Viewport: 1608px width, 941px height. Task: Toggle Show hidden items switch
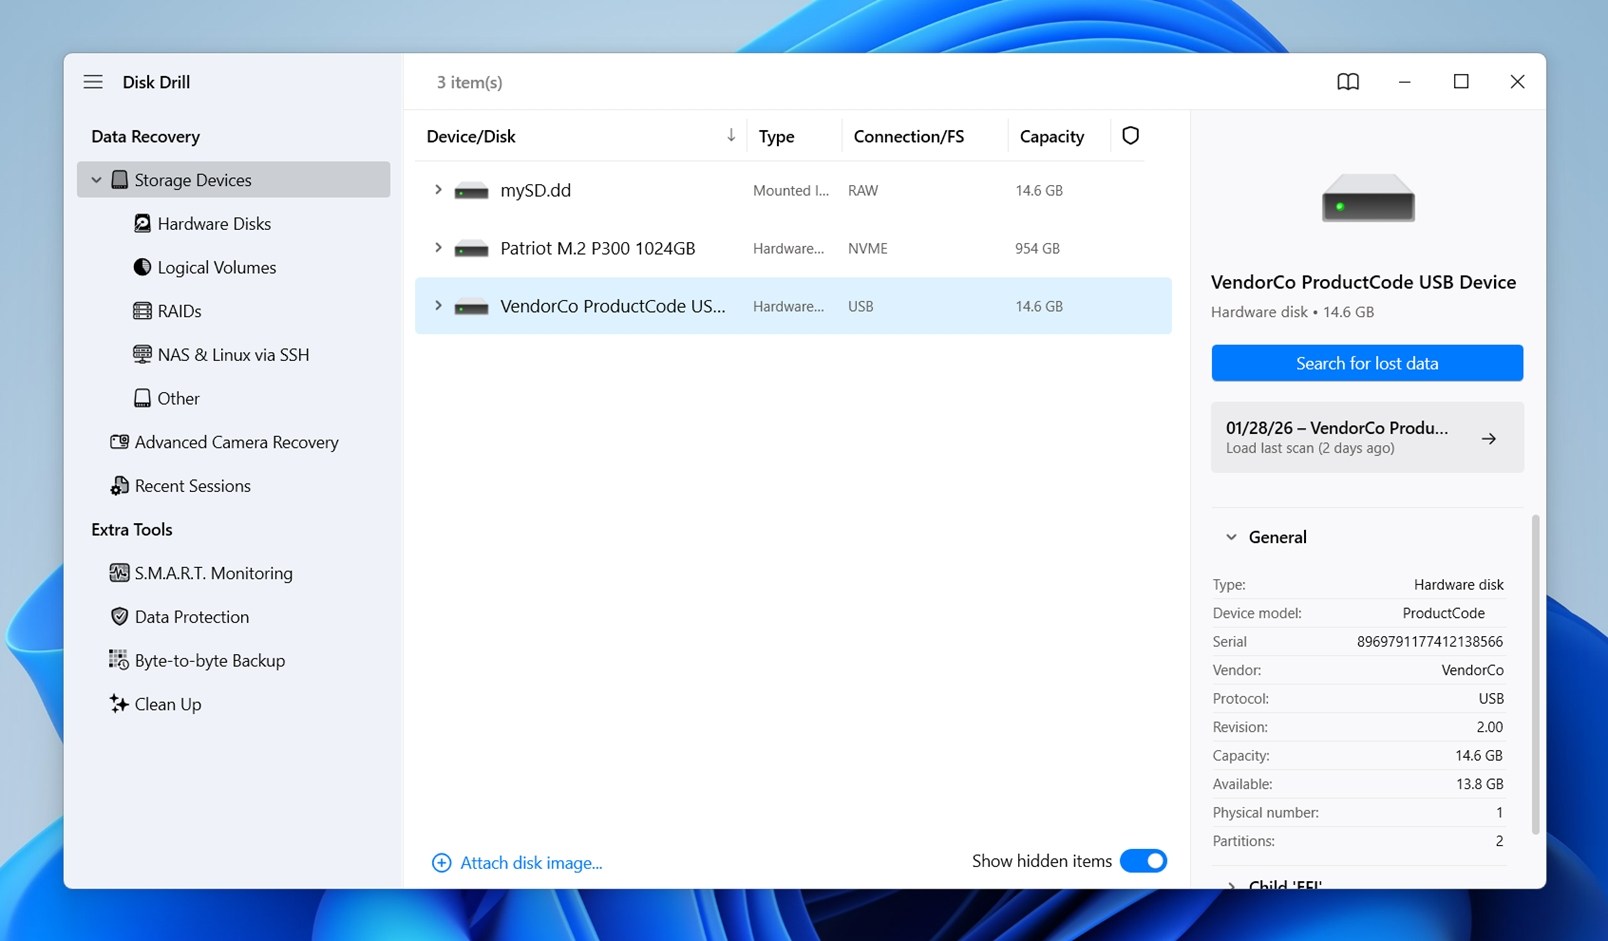1143,860
